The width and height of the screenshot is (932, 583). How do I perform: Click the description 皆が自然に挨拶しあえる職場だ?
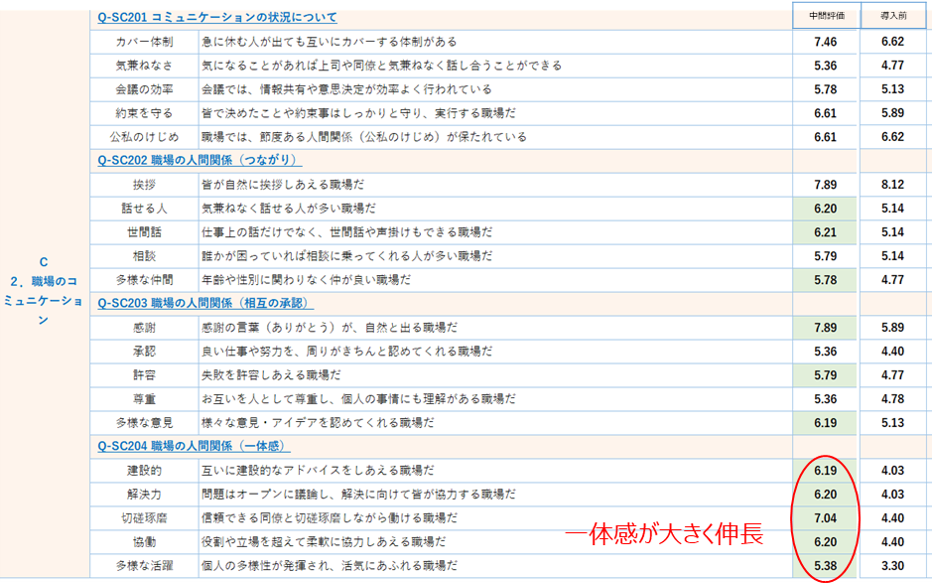click(x=283, y=185)
